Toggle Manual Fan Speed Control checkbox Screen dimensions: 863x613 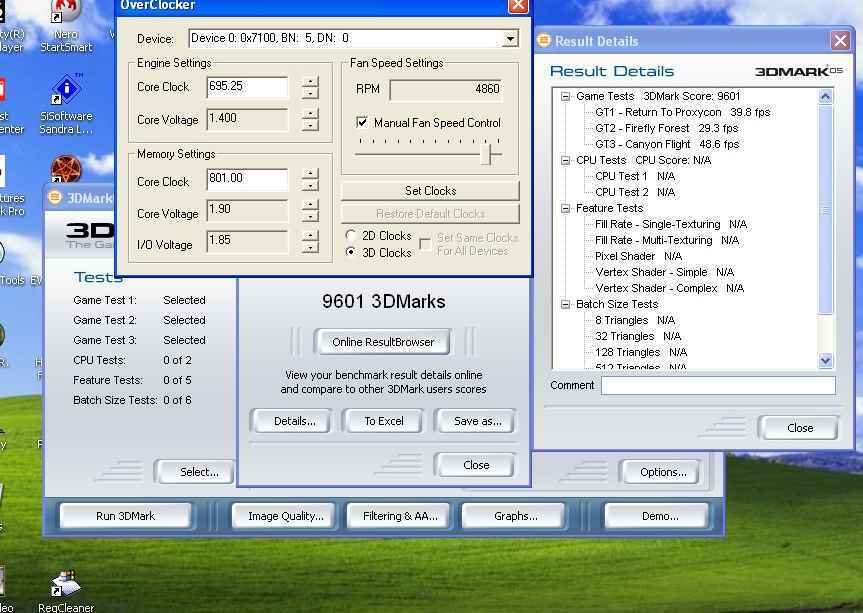click(x=362, y=123)
